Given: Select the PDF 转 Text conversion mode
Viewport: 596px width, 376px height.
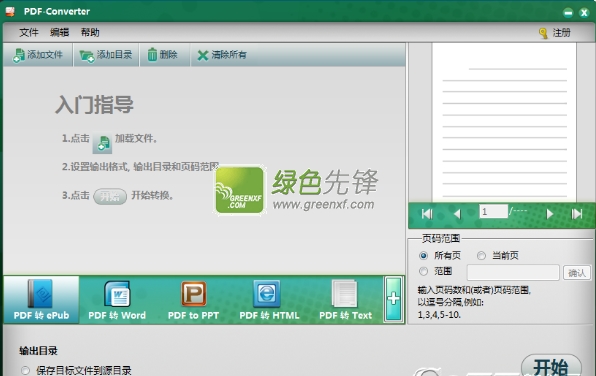Looking at the screenshot, I should 345,300.
